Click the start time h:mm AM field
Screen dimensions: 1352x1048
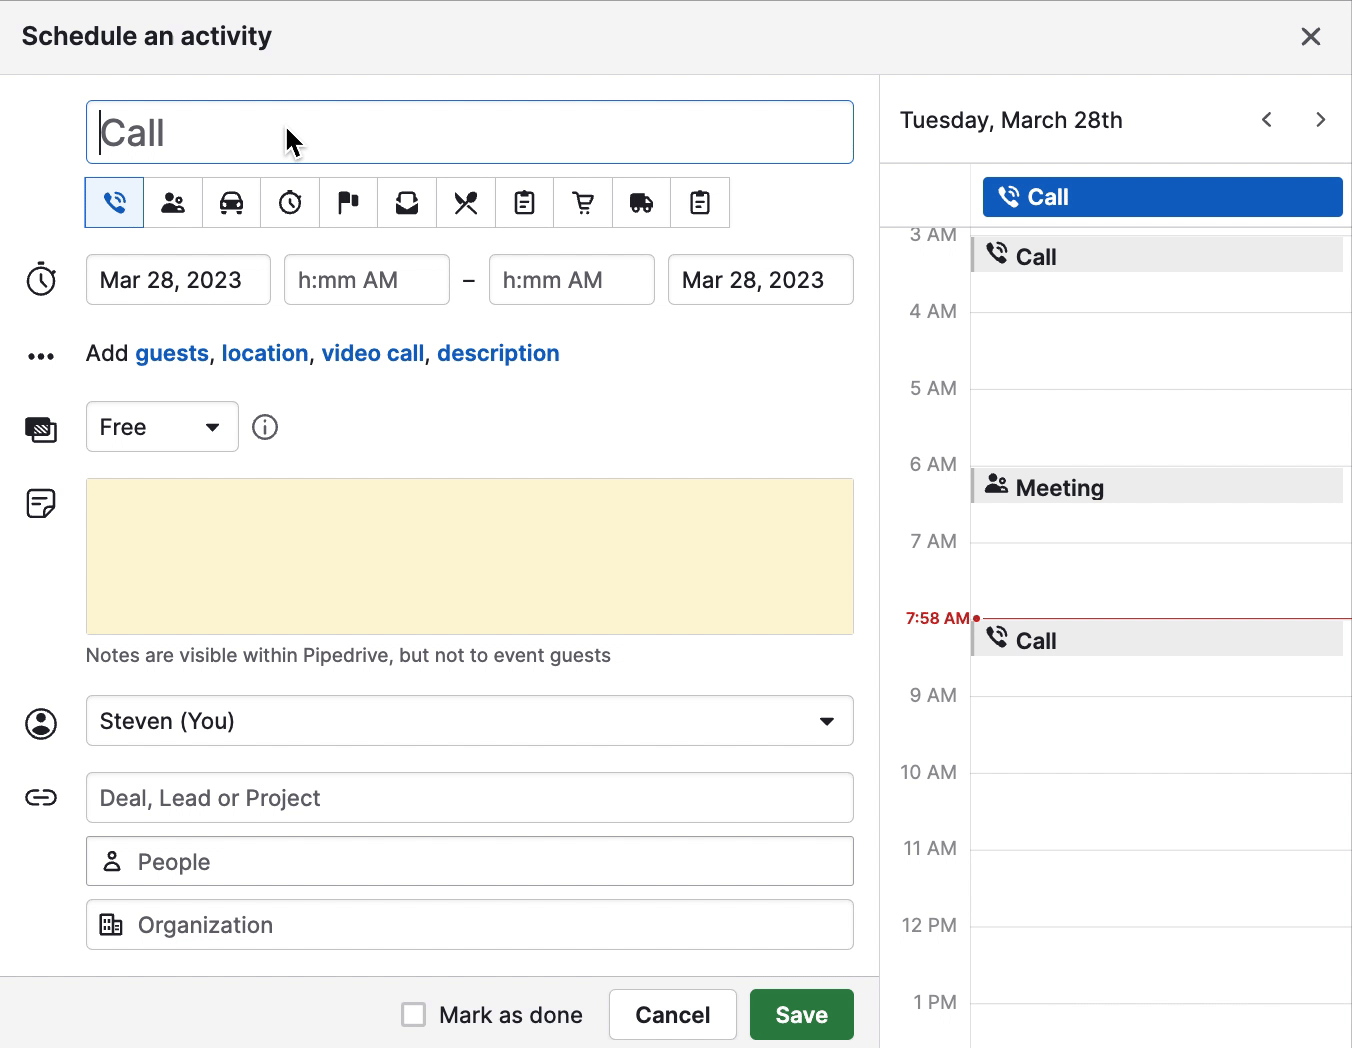pyautogui.click(x=367, y=280)
